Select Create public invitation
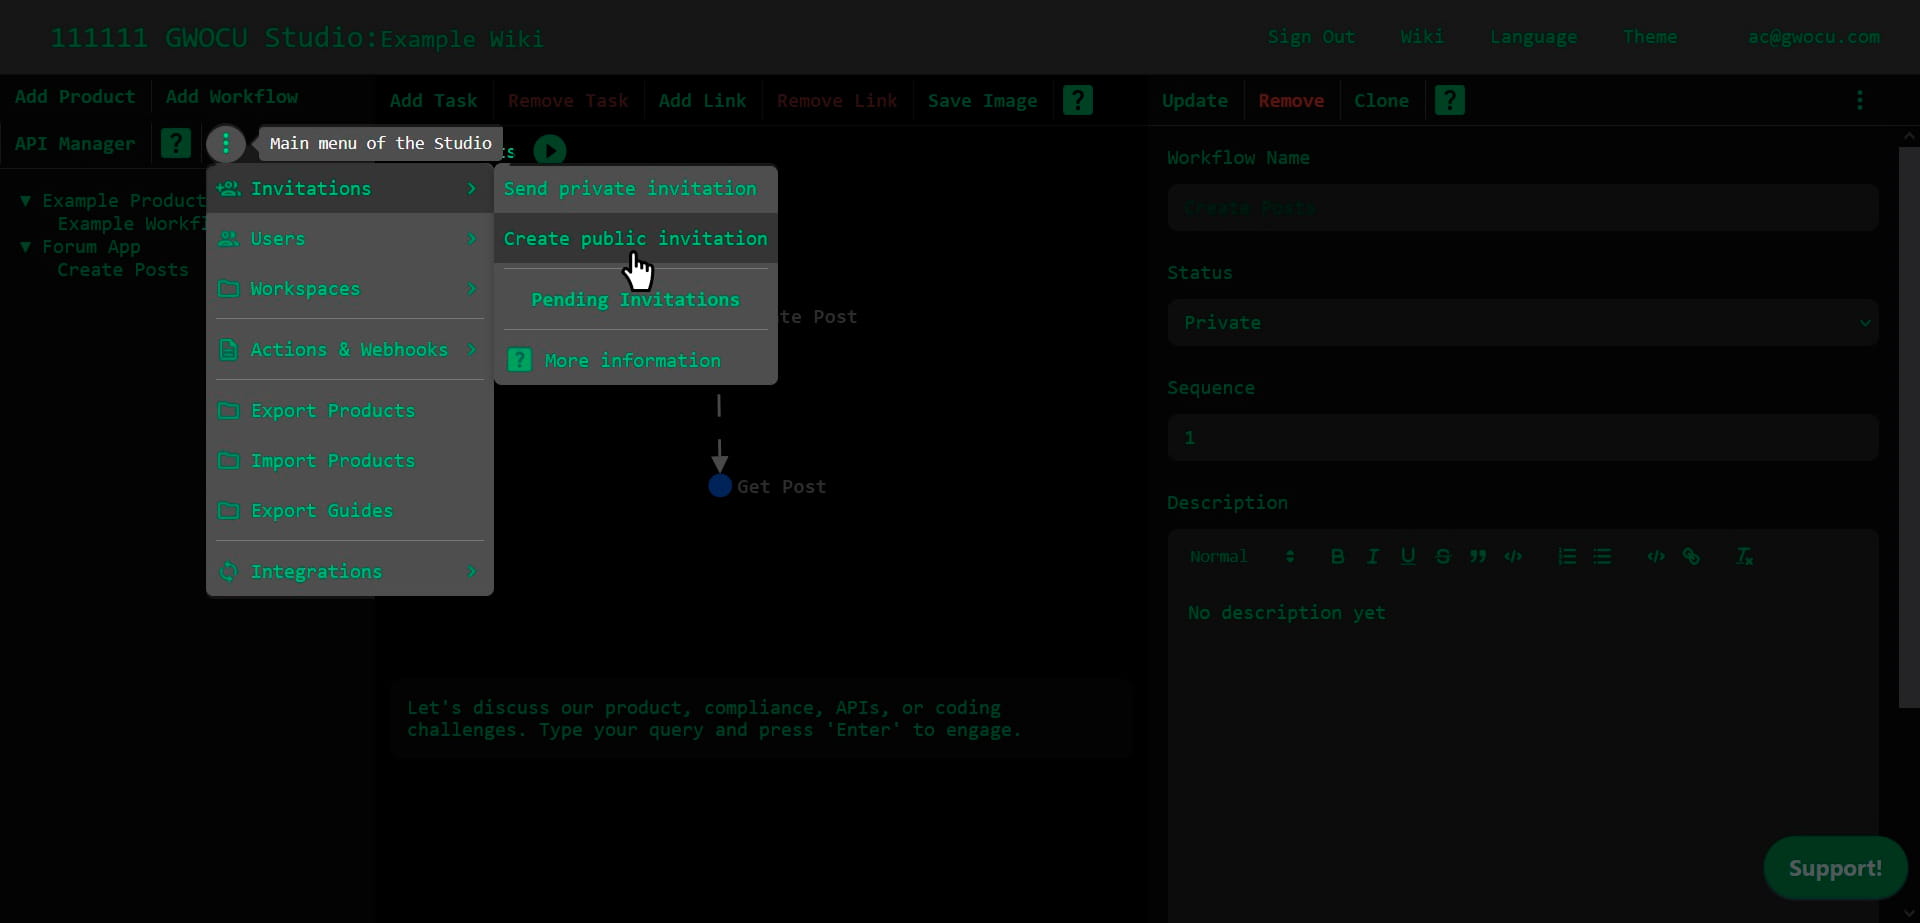 coord(635,238)
